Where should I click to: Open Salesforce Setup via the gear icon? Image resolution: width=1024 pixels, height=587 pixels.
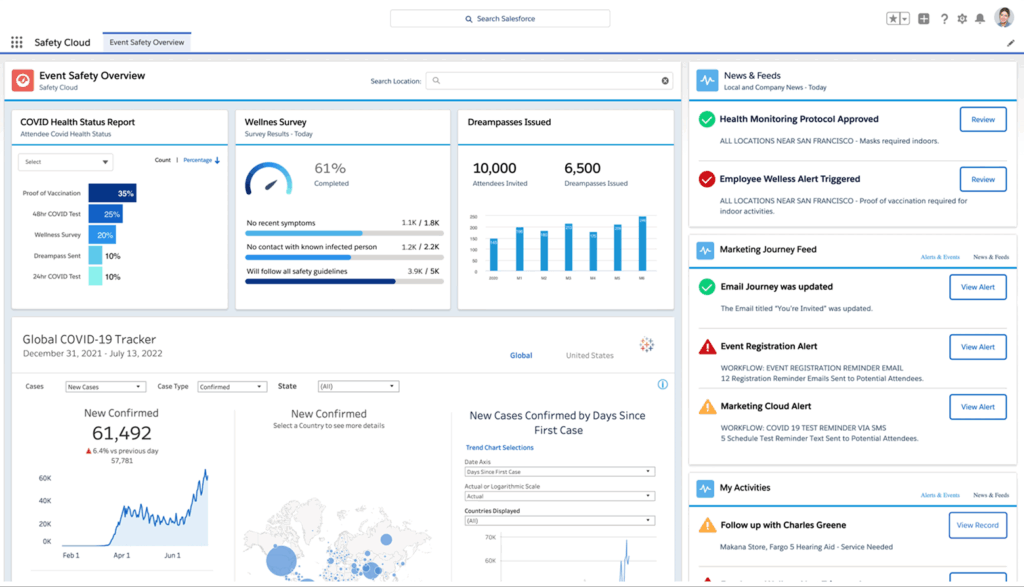click(962, 18)
